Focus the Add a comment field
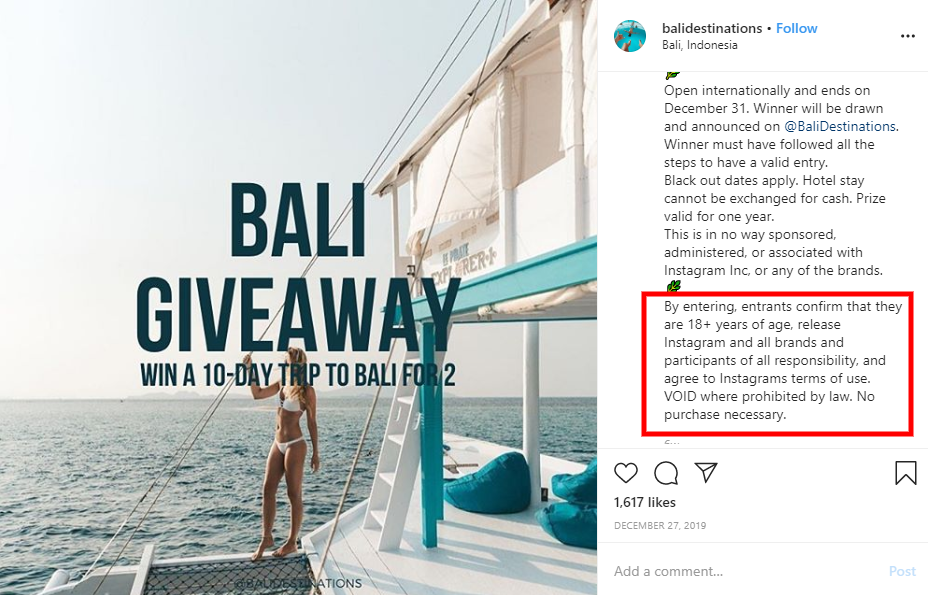928x595 pixels. (x=746, y=571)
